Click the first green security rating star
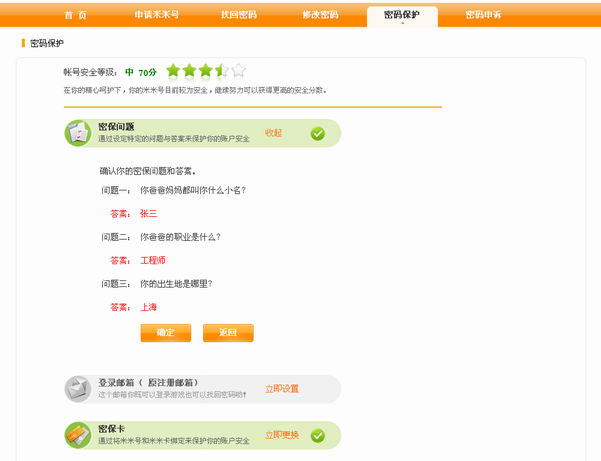Viewport: 601px width, 461px height. (x=173, y=71)
